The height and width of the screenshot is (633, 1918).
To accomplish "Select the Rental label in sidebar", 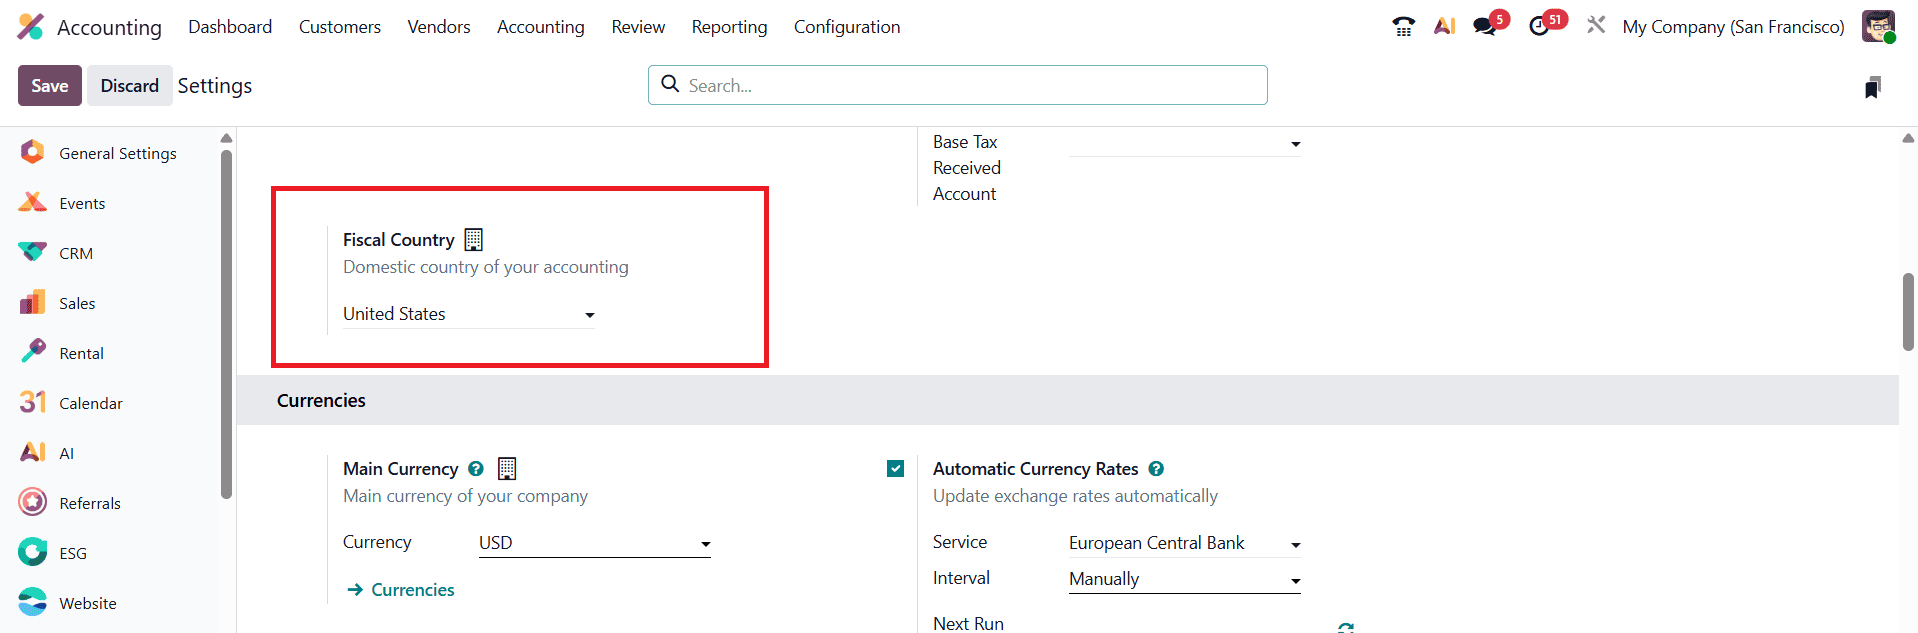I will 81,353.
